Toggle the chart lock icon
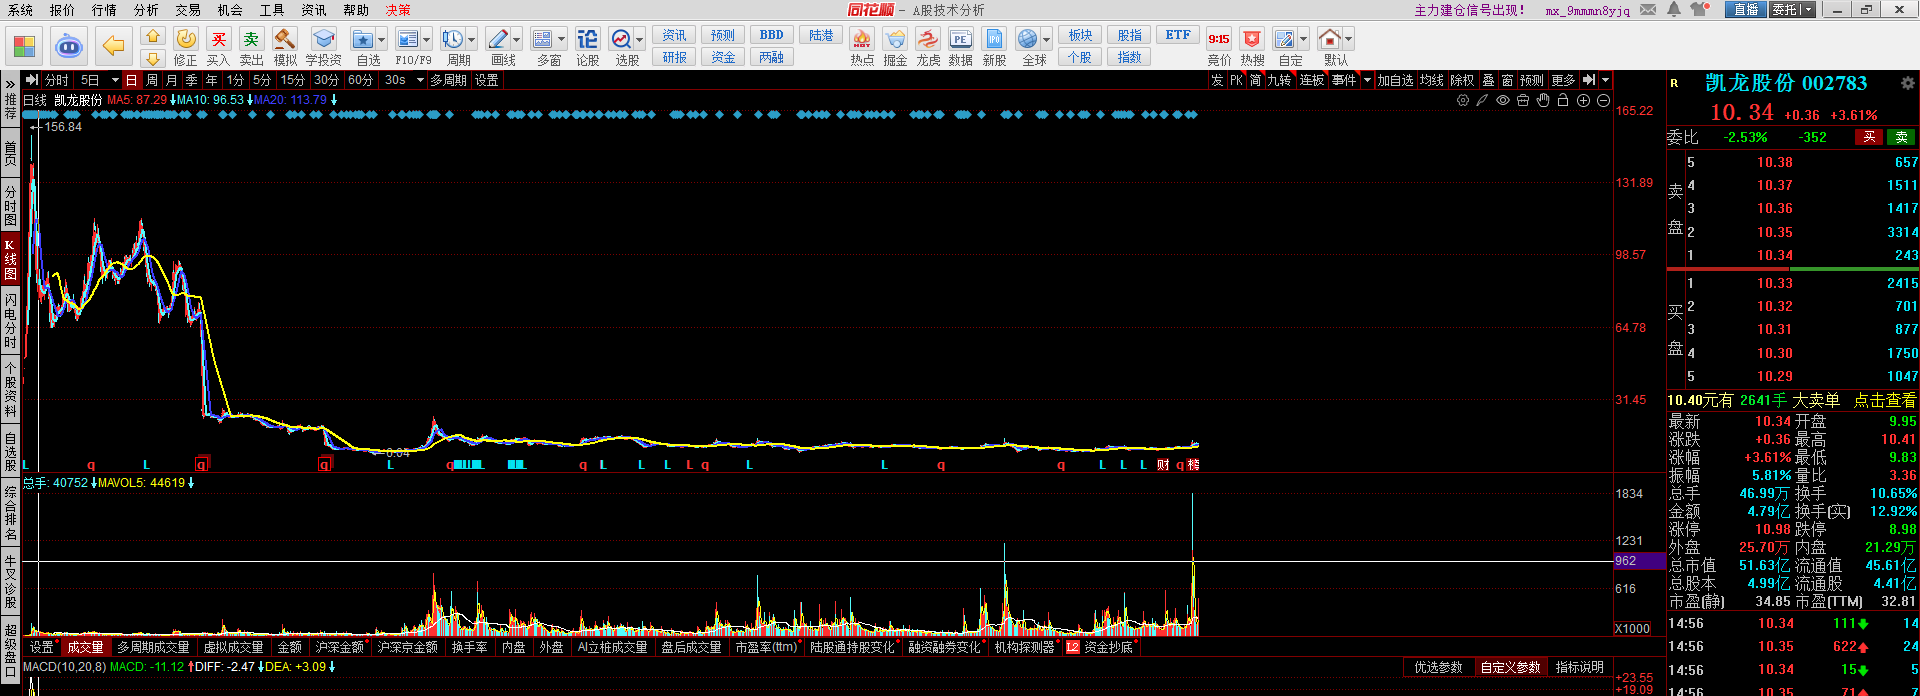 click(1563, 100)
